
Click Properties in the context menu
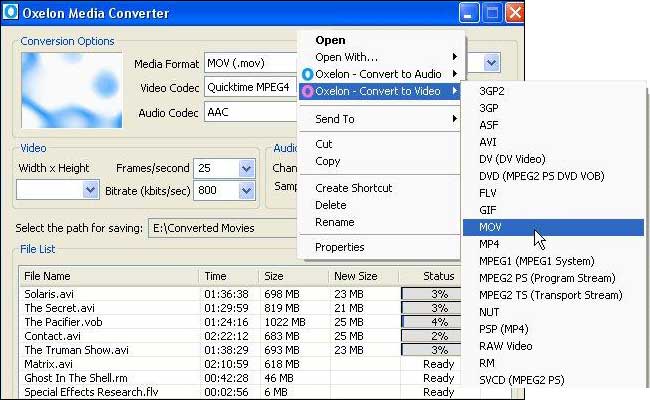click(339, 247)
